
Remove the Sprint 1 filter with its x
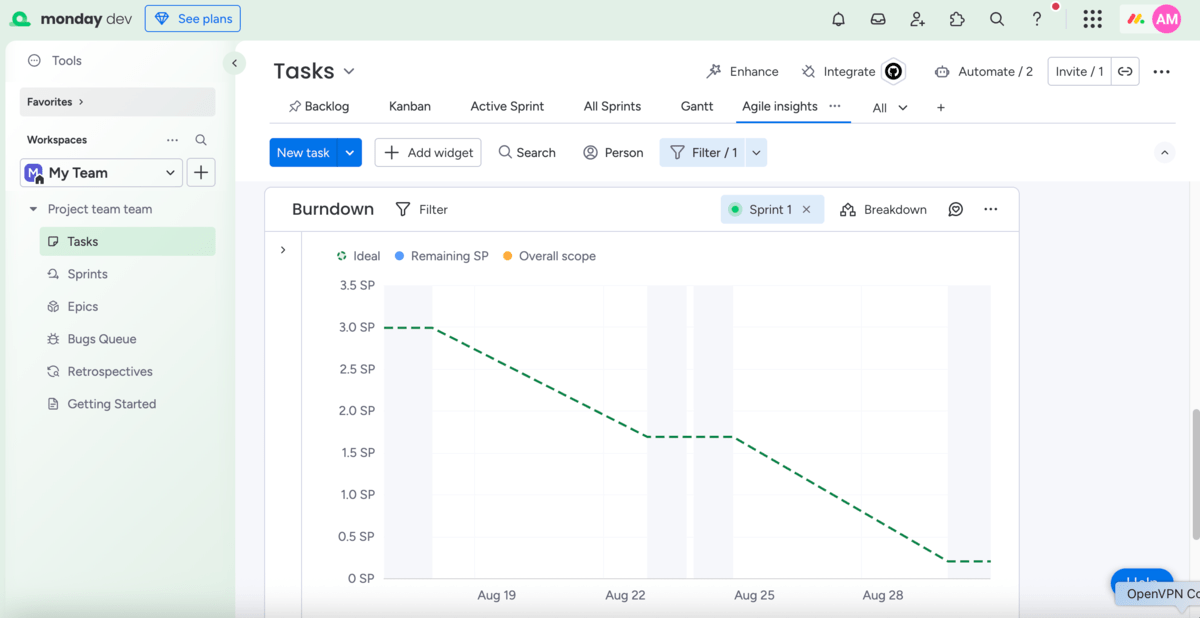[807, 209]
